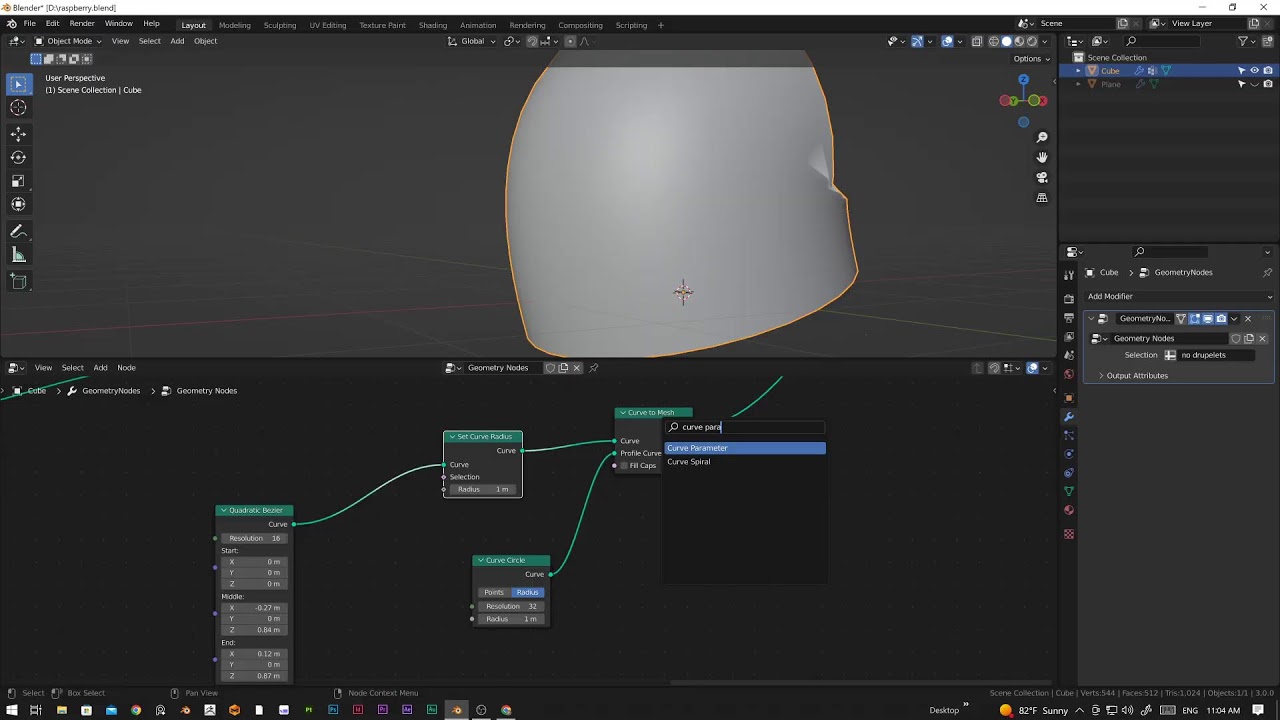The height and width of the screenshot is (720, 1280).
Task: Remove the GeometryNodes modifier
Action: pos(1247,318)
